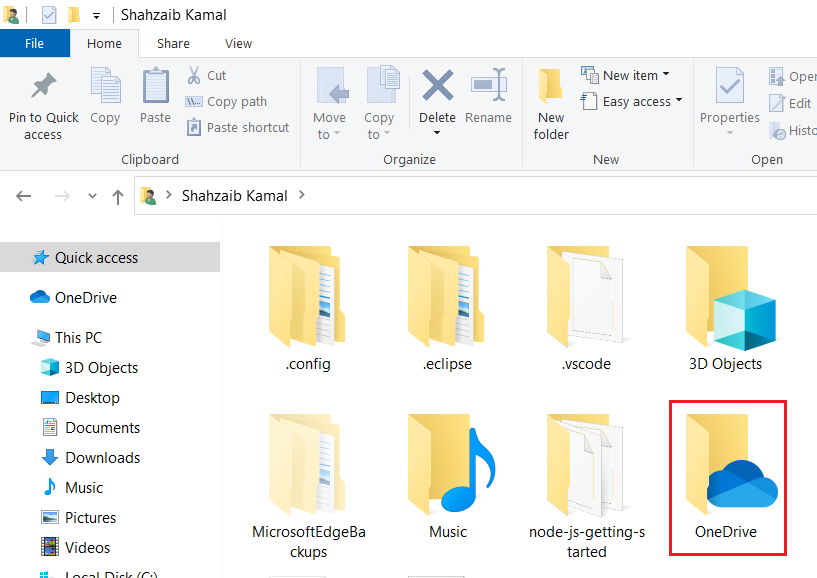The image size is (817, 578).
Task: Click Shahzaib Kamal in address bar
Action: [x=234, y=196]
